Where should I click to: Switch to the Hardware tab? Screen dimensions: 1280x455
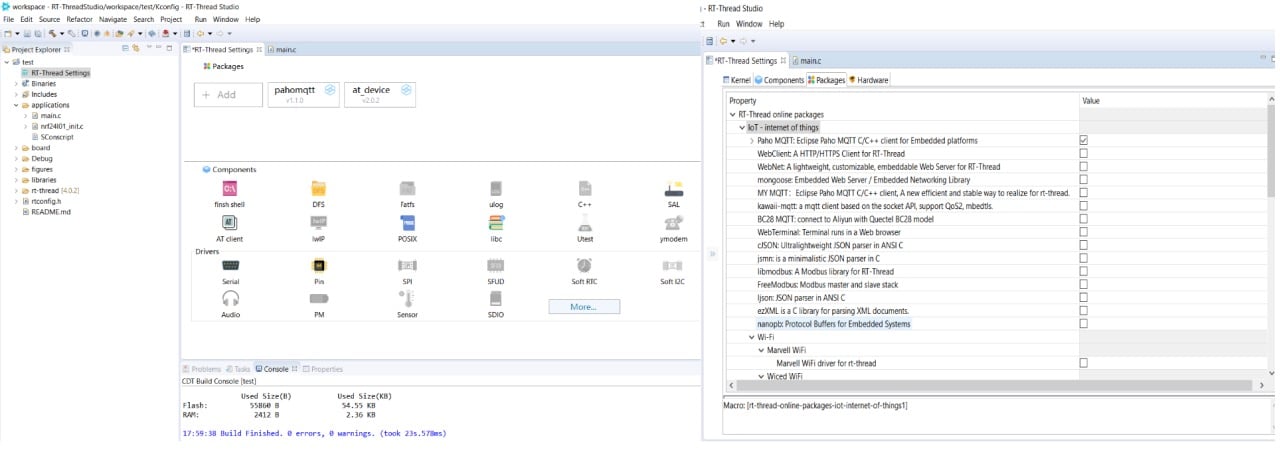click(x=868, y=80)
